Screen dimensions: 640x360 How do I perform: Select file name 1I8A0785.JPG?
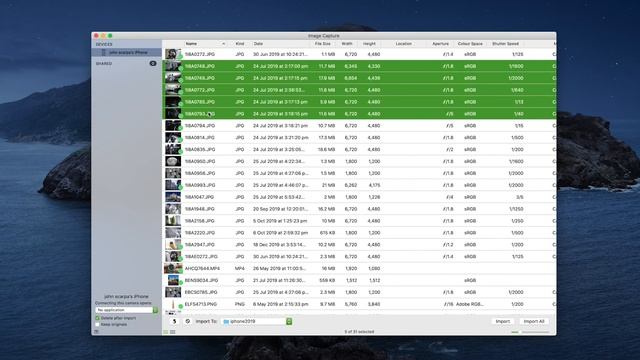click(200, 102)
